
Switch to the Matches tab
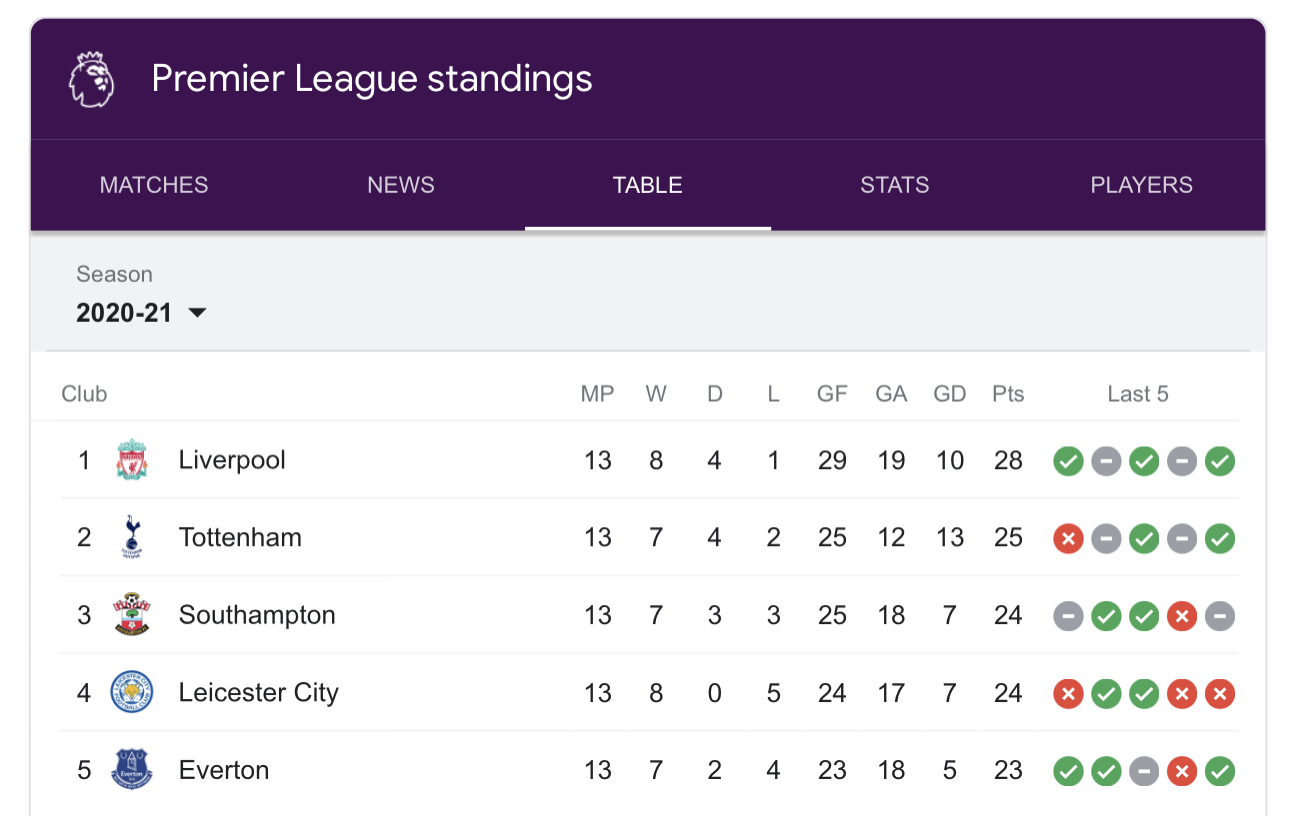(154, 185)
